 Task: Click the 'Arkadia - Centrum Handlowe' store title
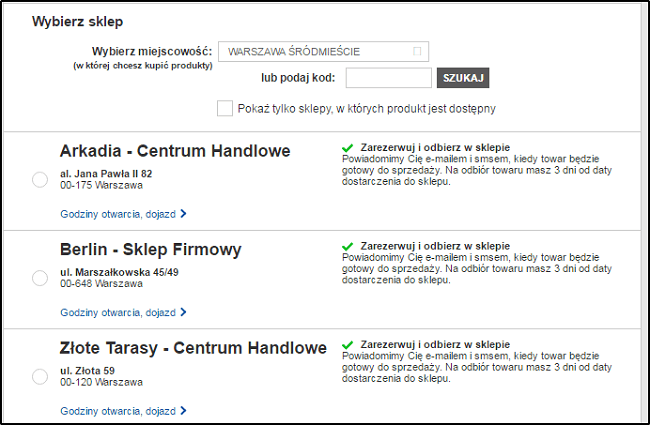tap(175, 151)
